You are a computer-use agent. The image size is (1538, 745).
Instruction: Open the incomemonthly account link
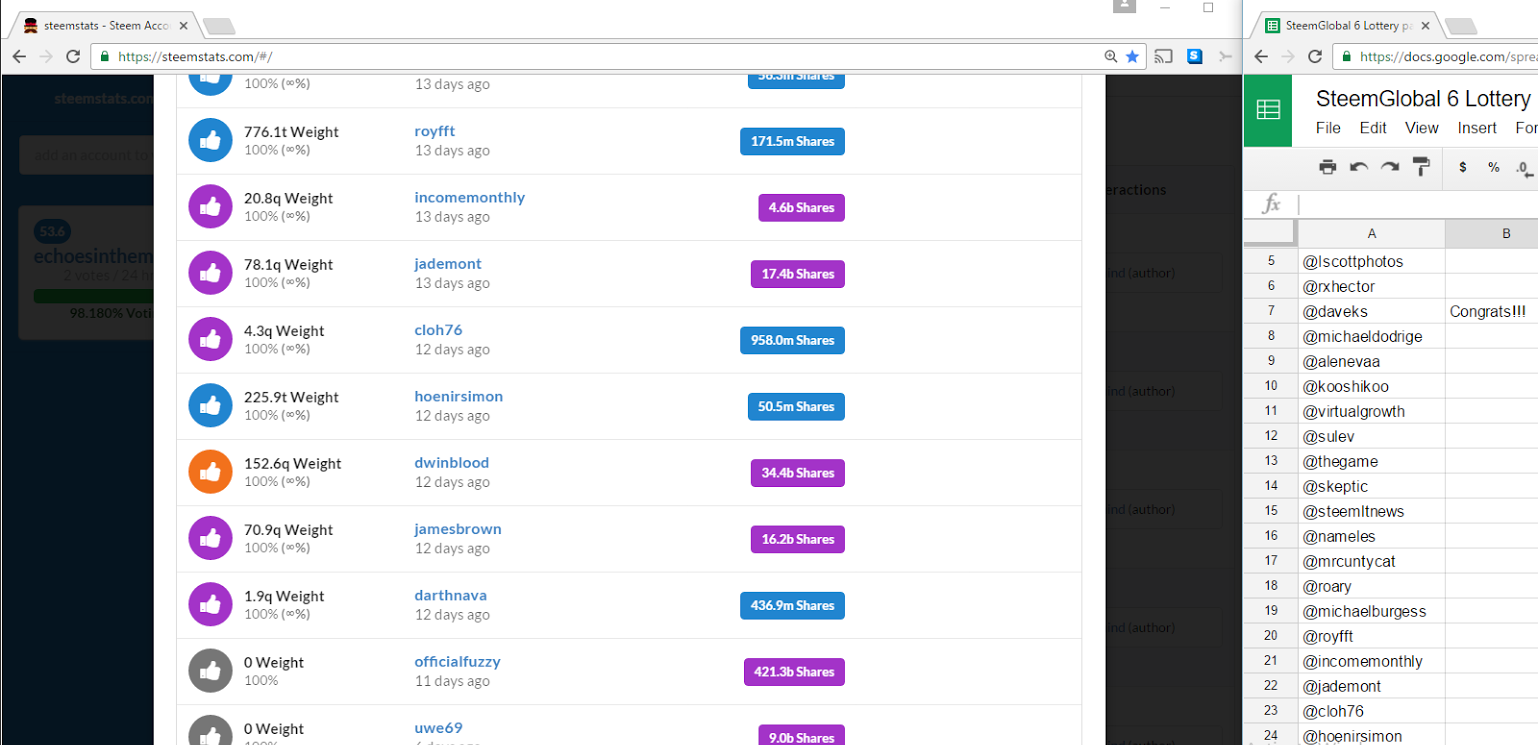470,197
